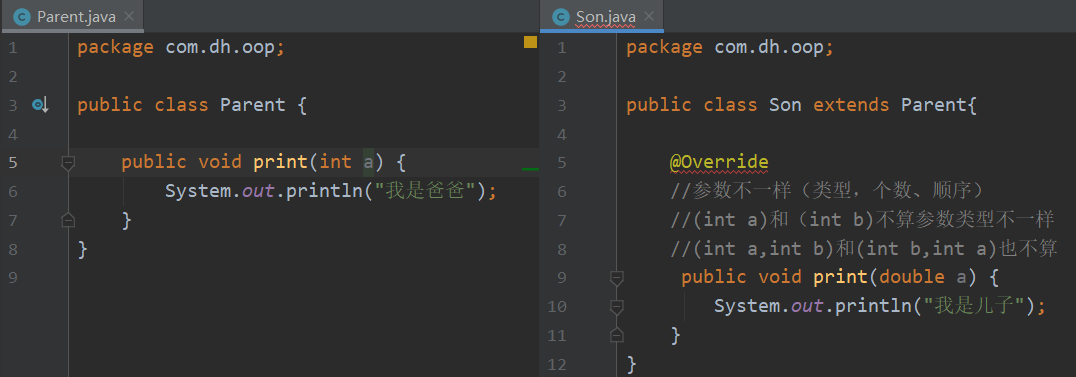This screenshot has height=377, width=1076.
Task: Click the Son.java class file icon
Action: [x=561, y=16]
